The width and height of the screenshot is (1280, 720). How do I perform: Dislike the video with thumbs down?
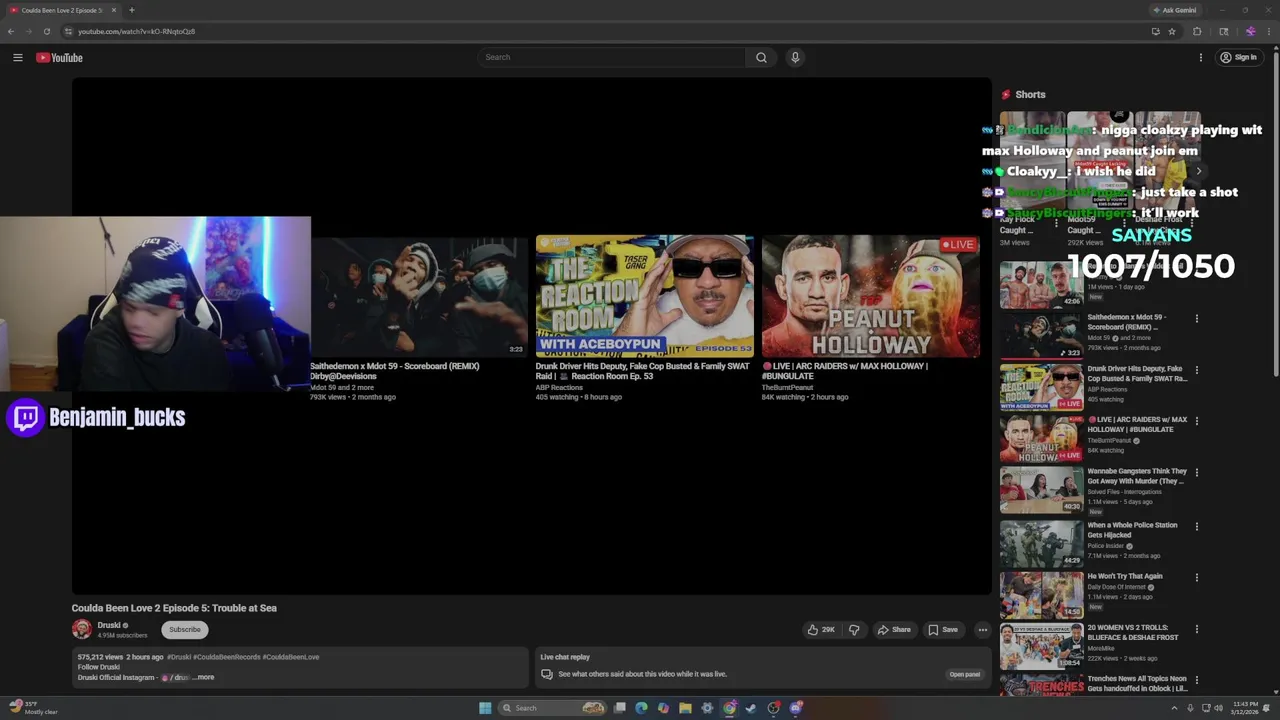point(854,630)
